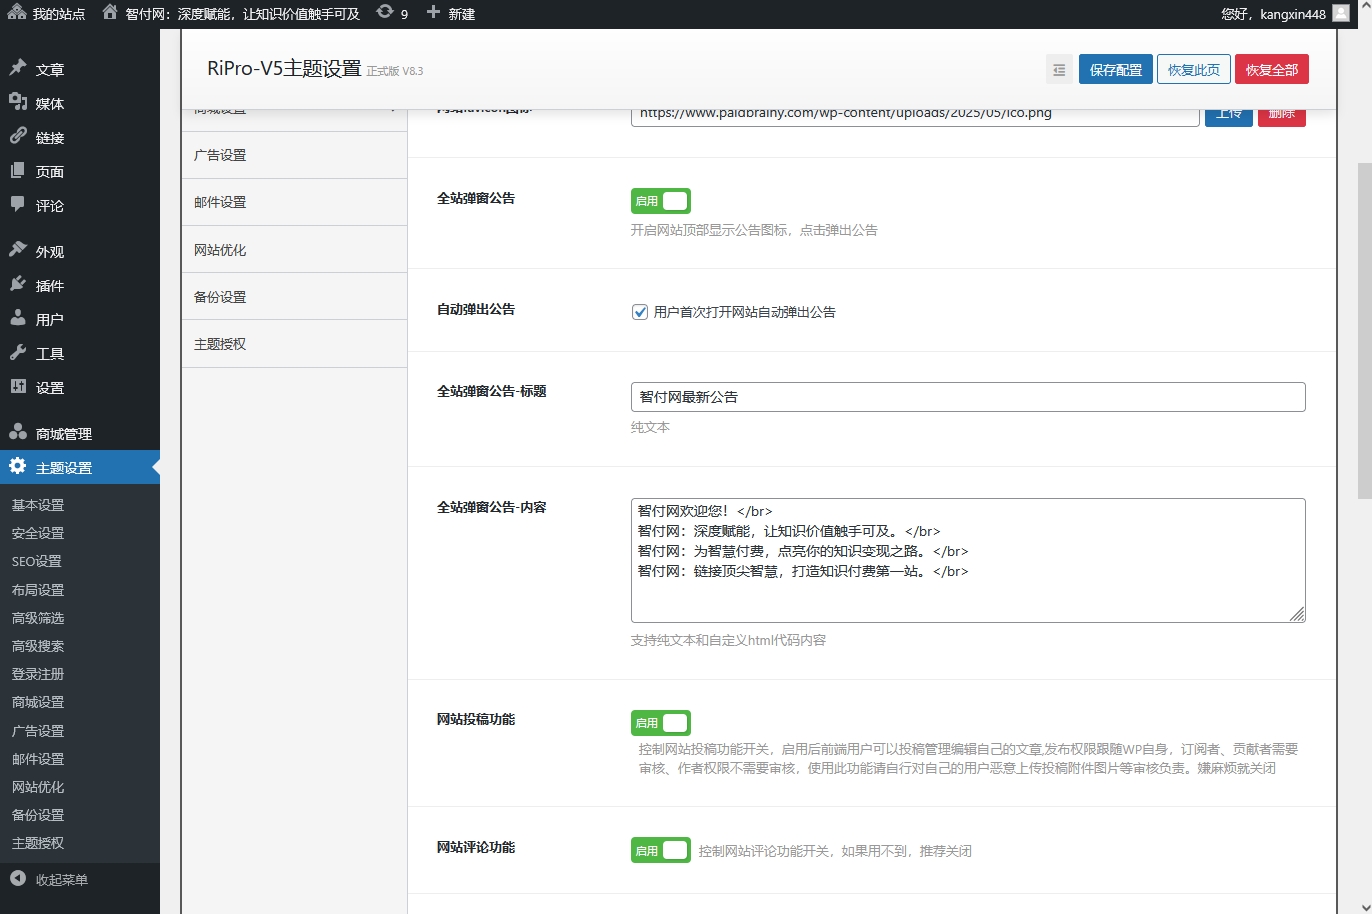The image size is (1372, 914).
Task: Open 邮件设置 tab in theme panel
Action: (x=294, y=202)
